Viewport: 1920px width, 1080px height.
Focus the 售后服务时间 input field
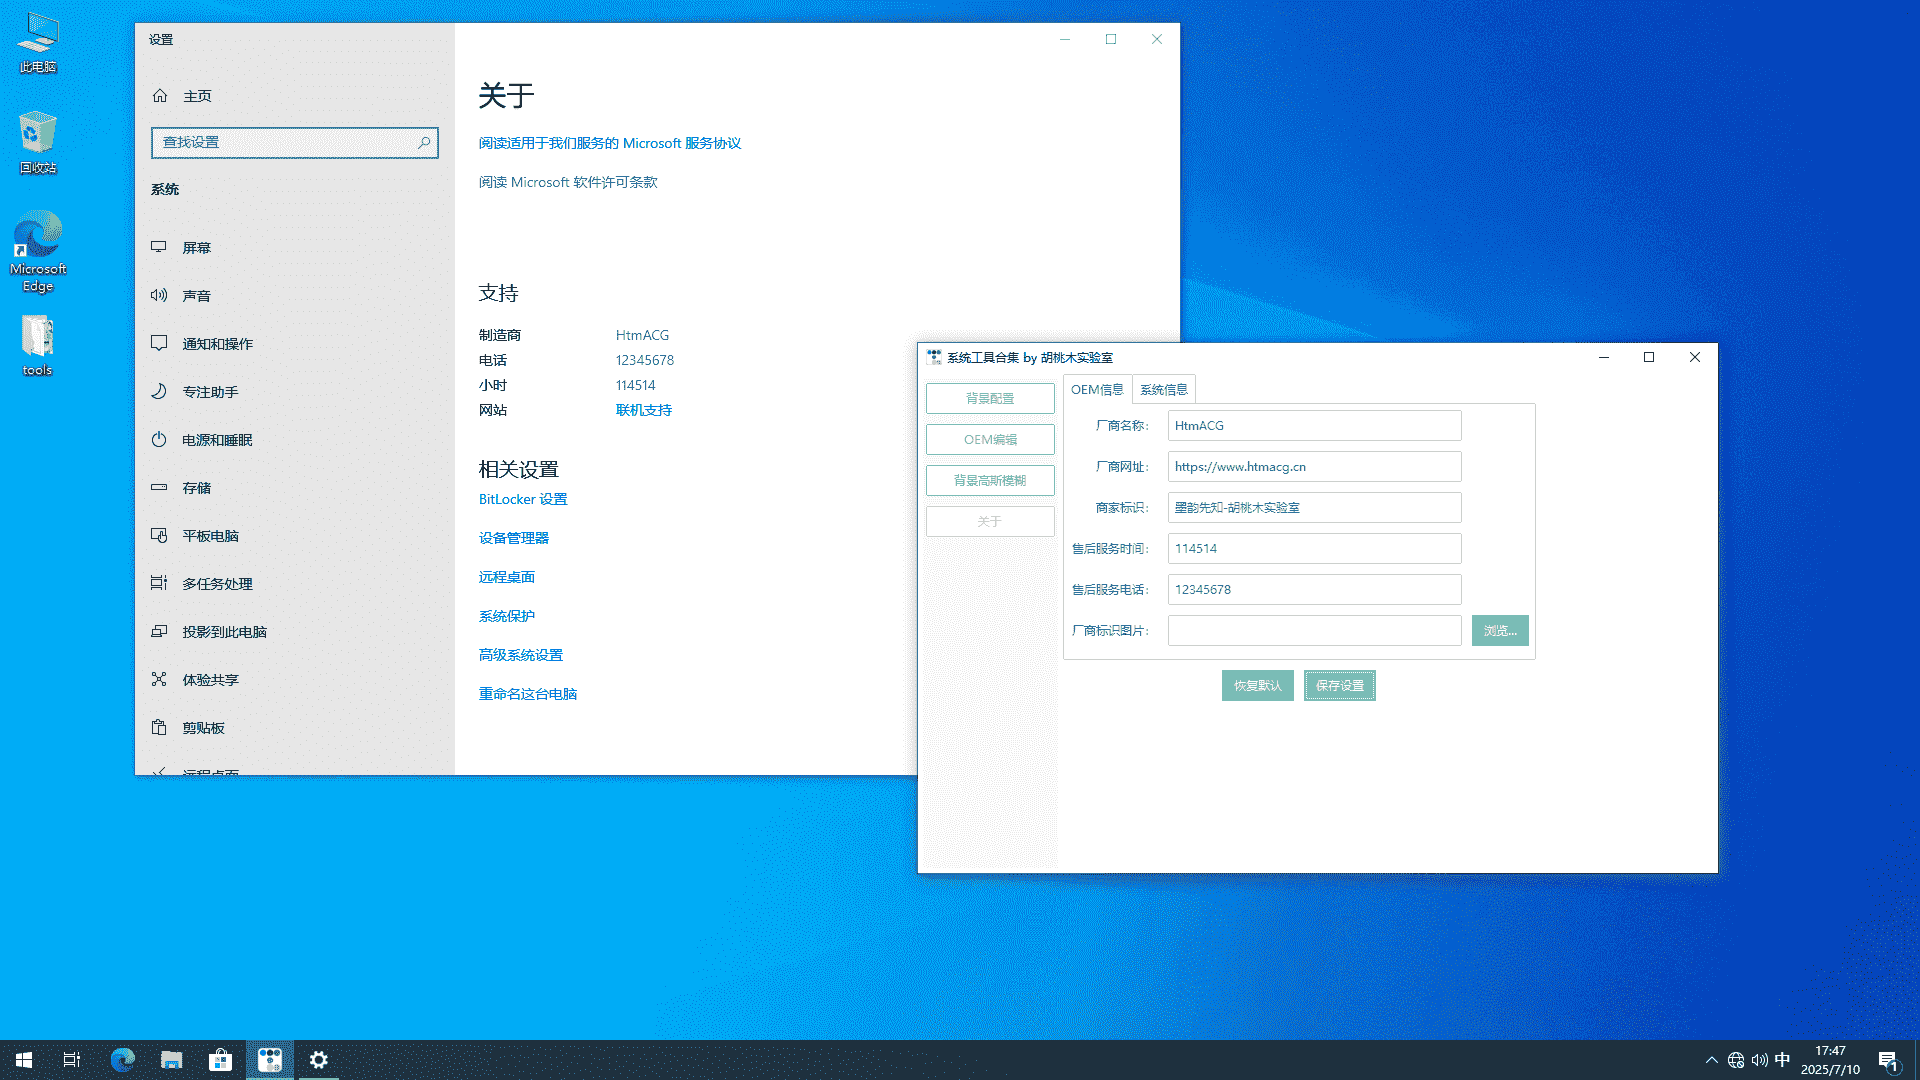tap(1314, 548)
